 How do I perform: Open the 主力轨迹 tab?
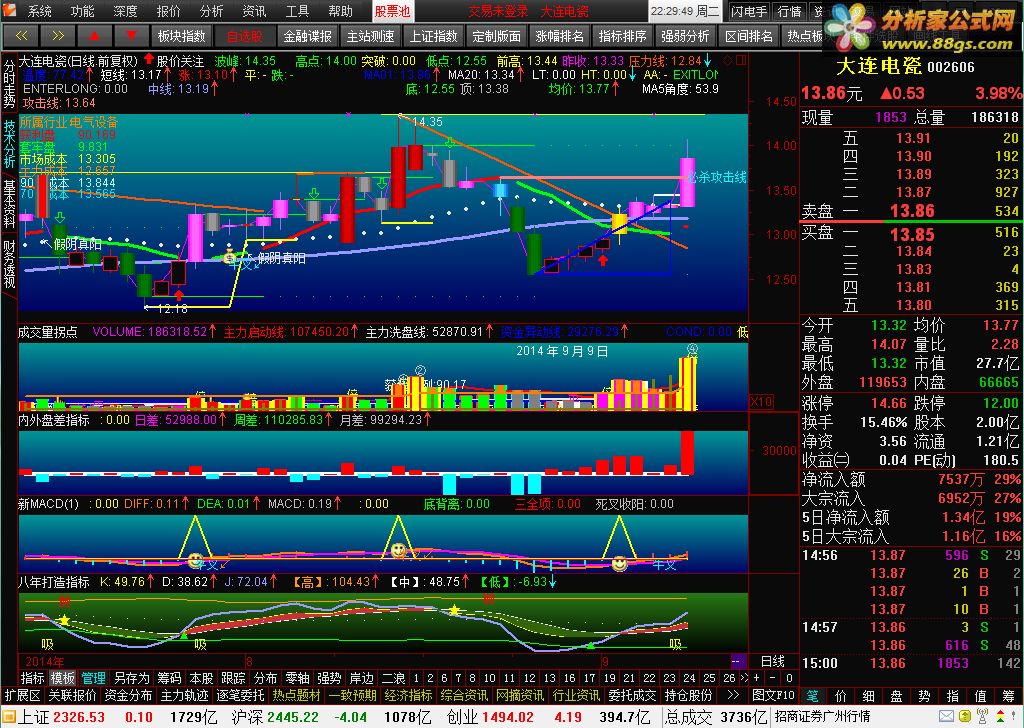coord(185,695)
